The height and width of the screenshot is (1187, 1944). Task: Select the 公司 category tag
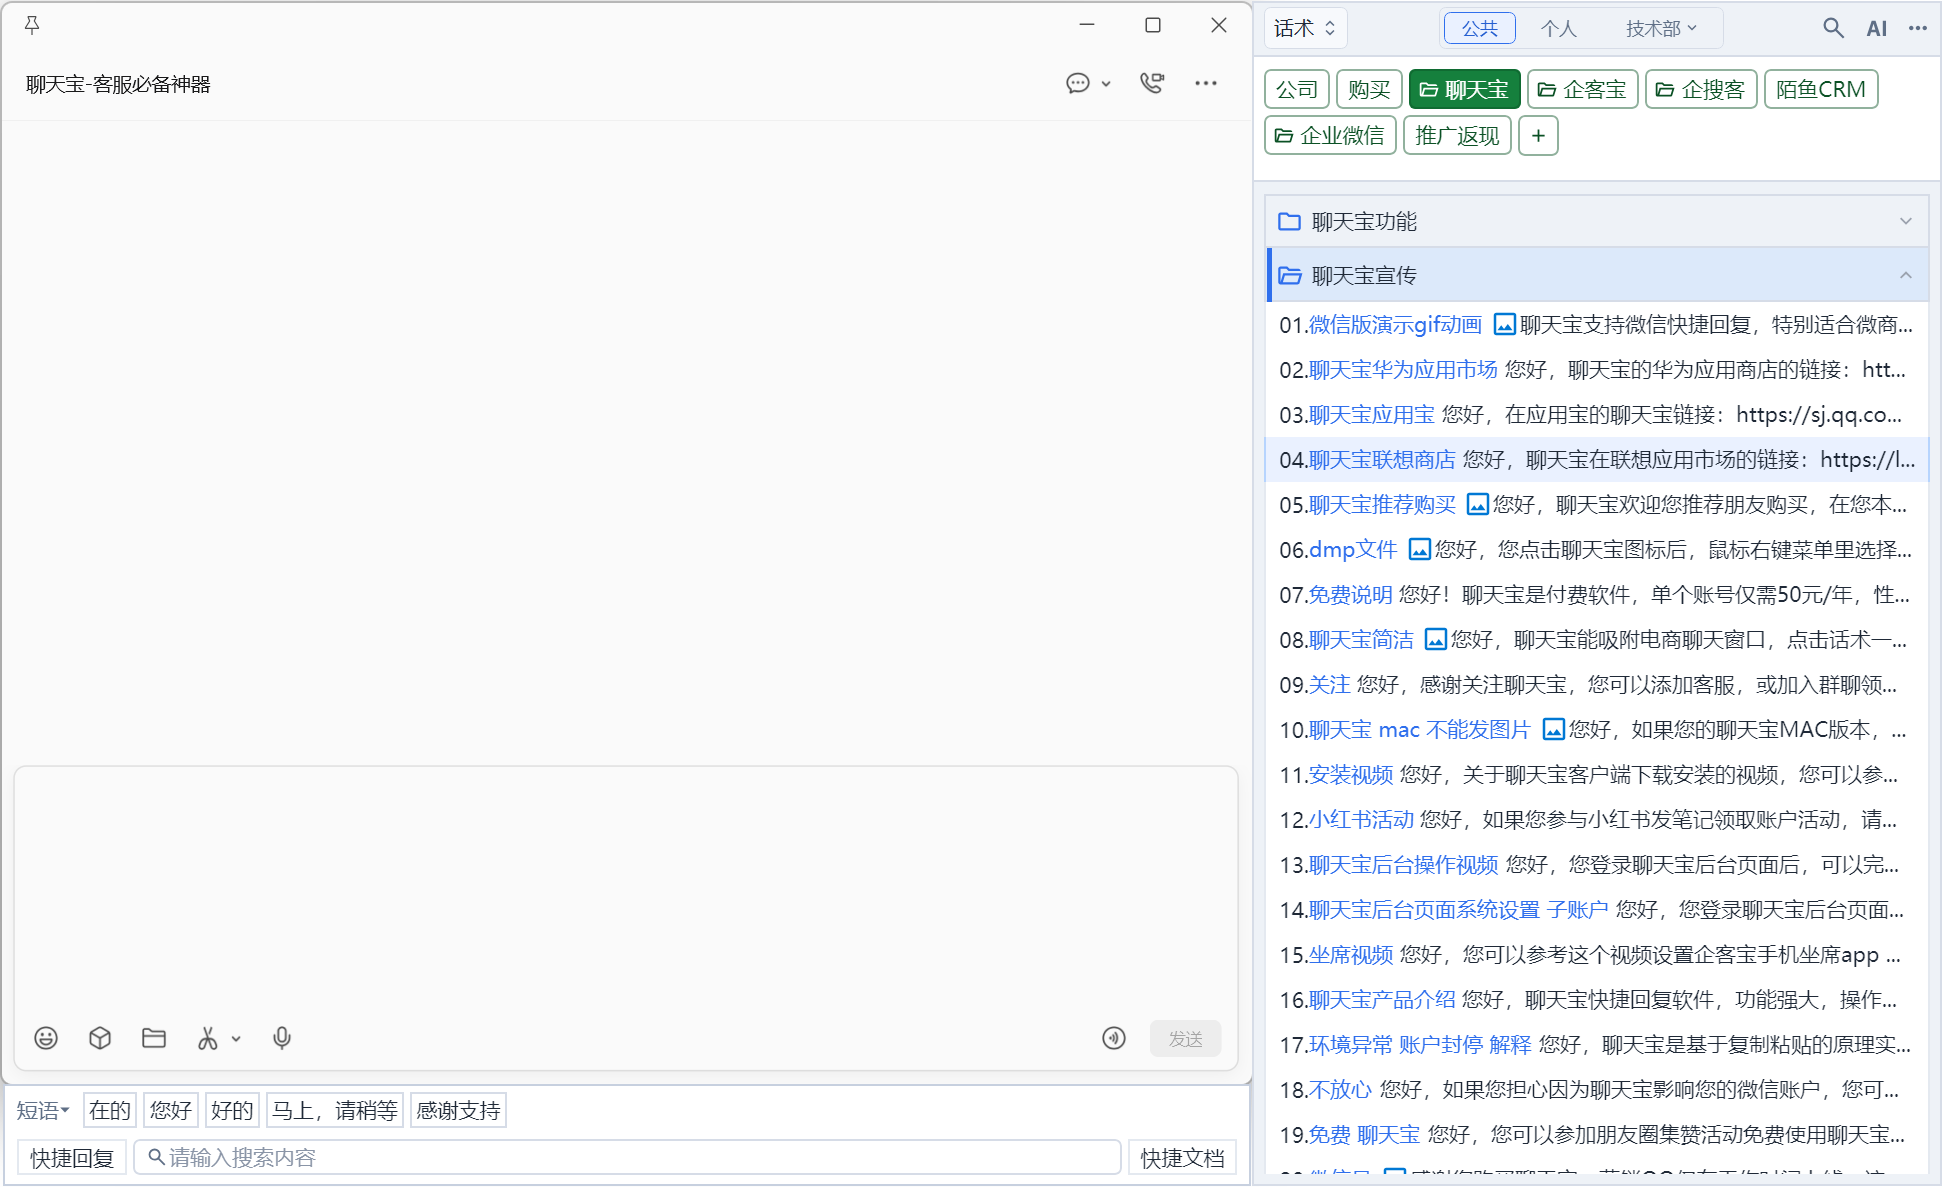pyautogui.click(x=1297, y=89)
